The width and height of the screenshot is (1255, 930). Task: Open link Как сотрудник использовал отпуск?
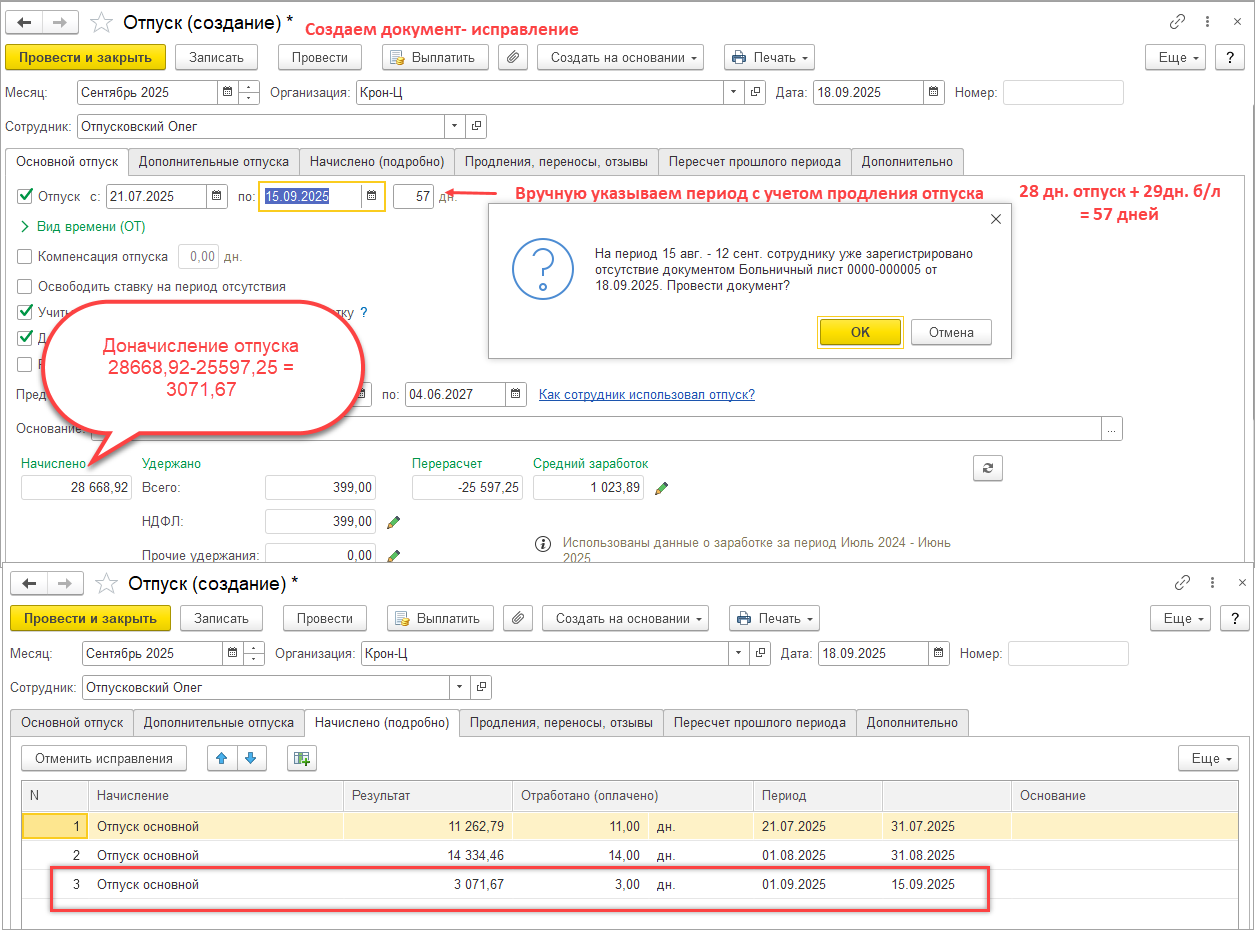pos(646,395)
